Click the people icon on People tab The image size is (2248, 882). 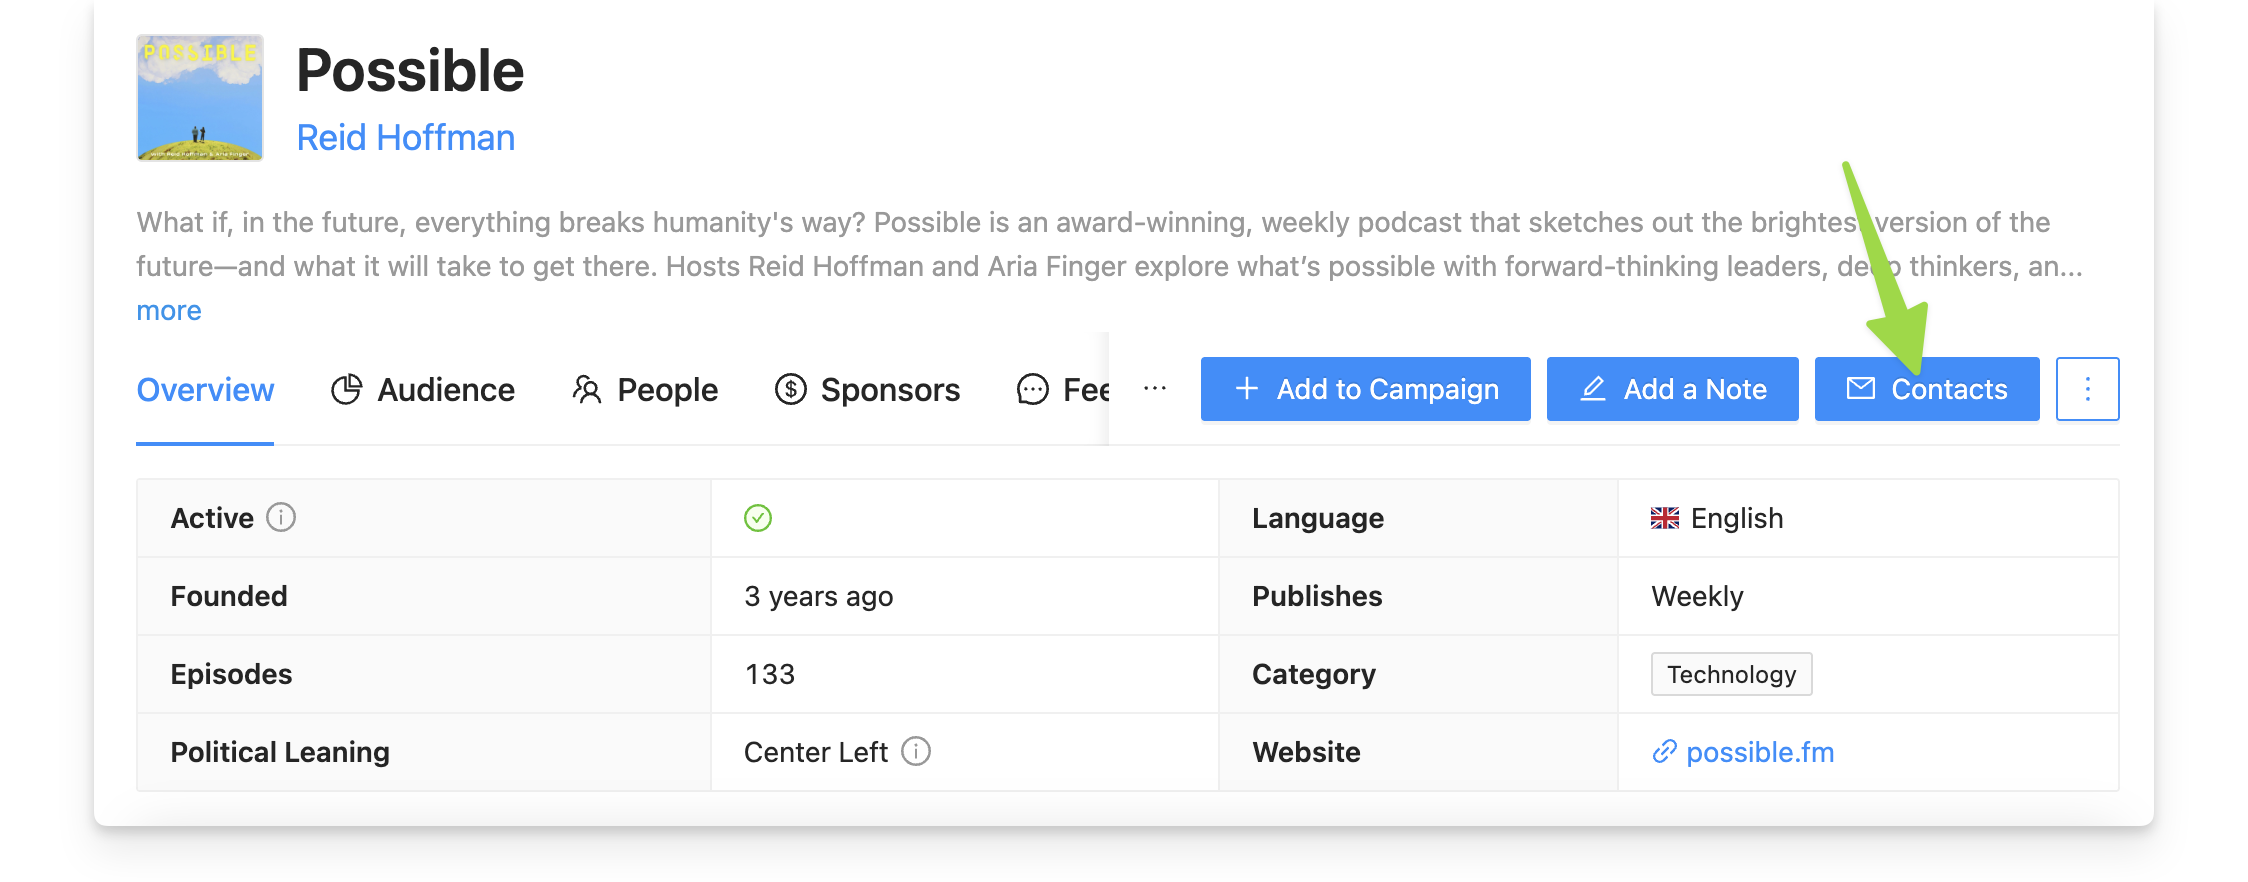(587, 389)
